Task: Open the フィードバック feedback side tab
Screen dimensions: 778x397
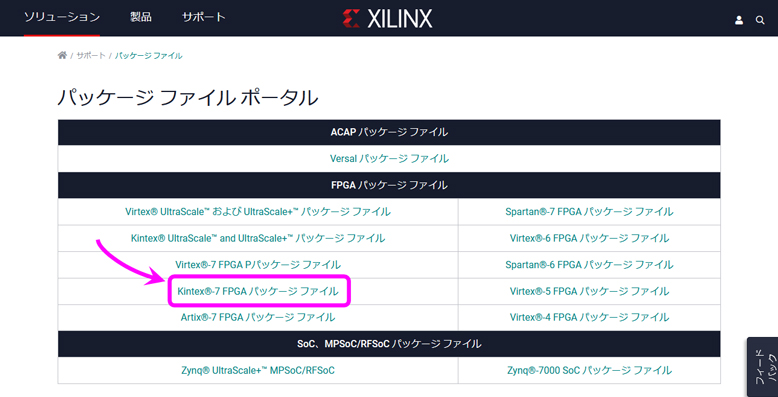Action: point(764,367)
